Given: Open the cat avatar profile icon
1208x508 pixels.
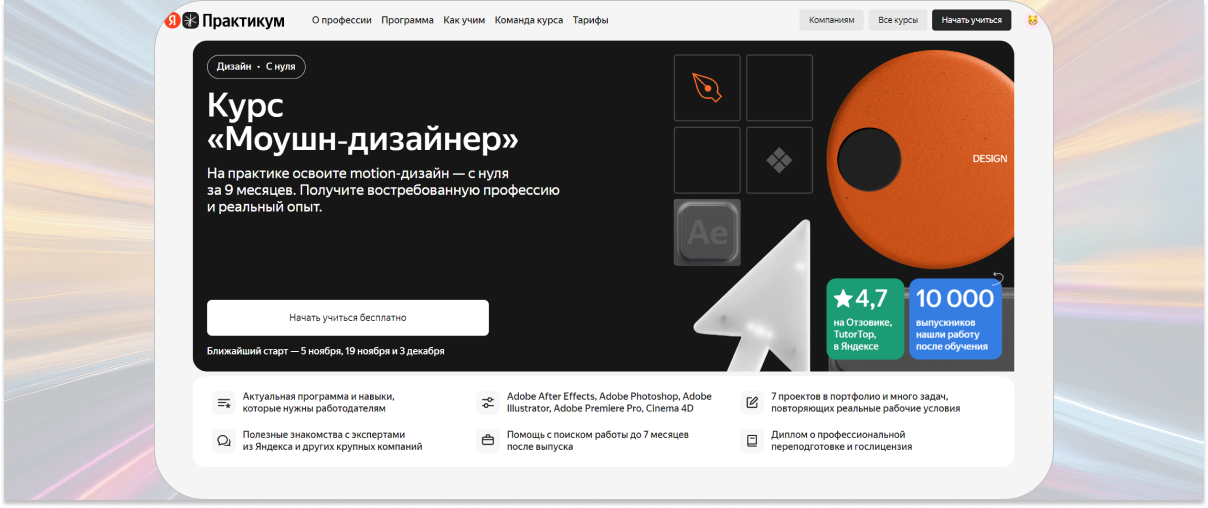Looking at the screenshot, I should (1032, 20).
